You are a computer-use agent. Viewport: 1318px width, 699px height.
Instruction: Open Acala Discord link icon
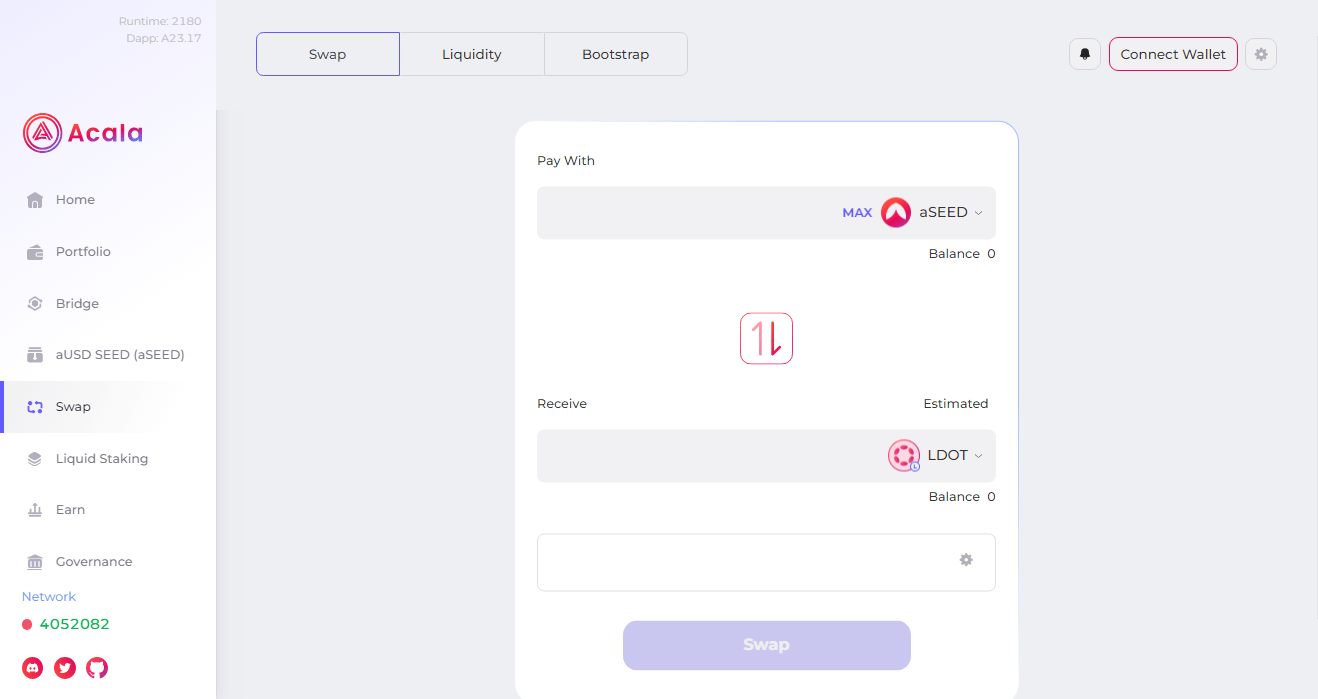pos(33,667)
